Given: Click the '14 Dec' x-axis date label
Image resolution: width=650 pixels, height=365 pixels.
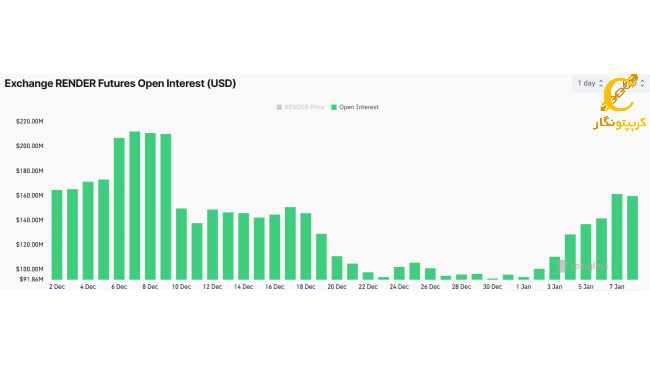Looking at the screenshot, I should tap(243, 287).
